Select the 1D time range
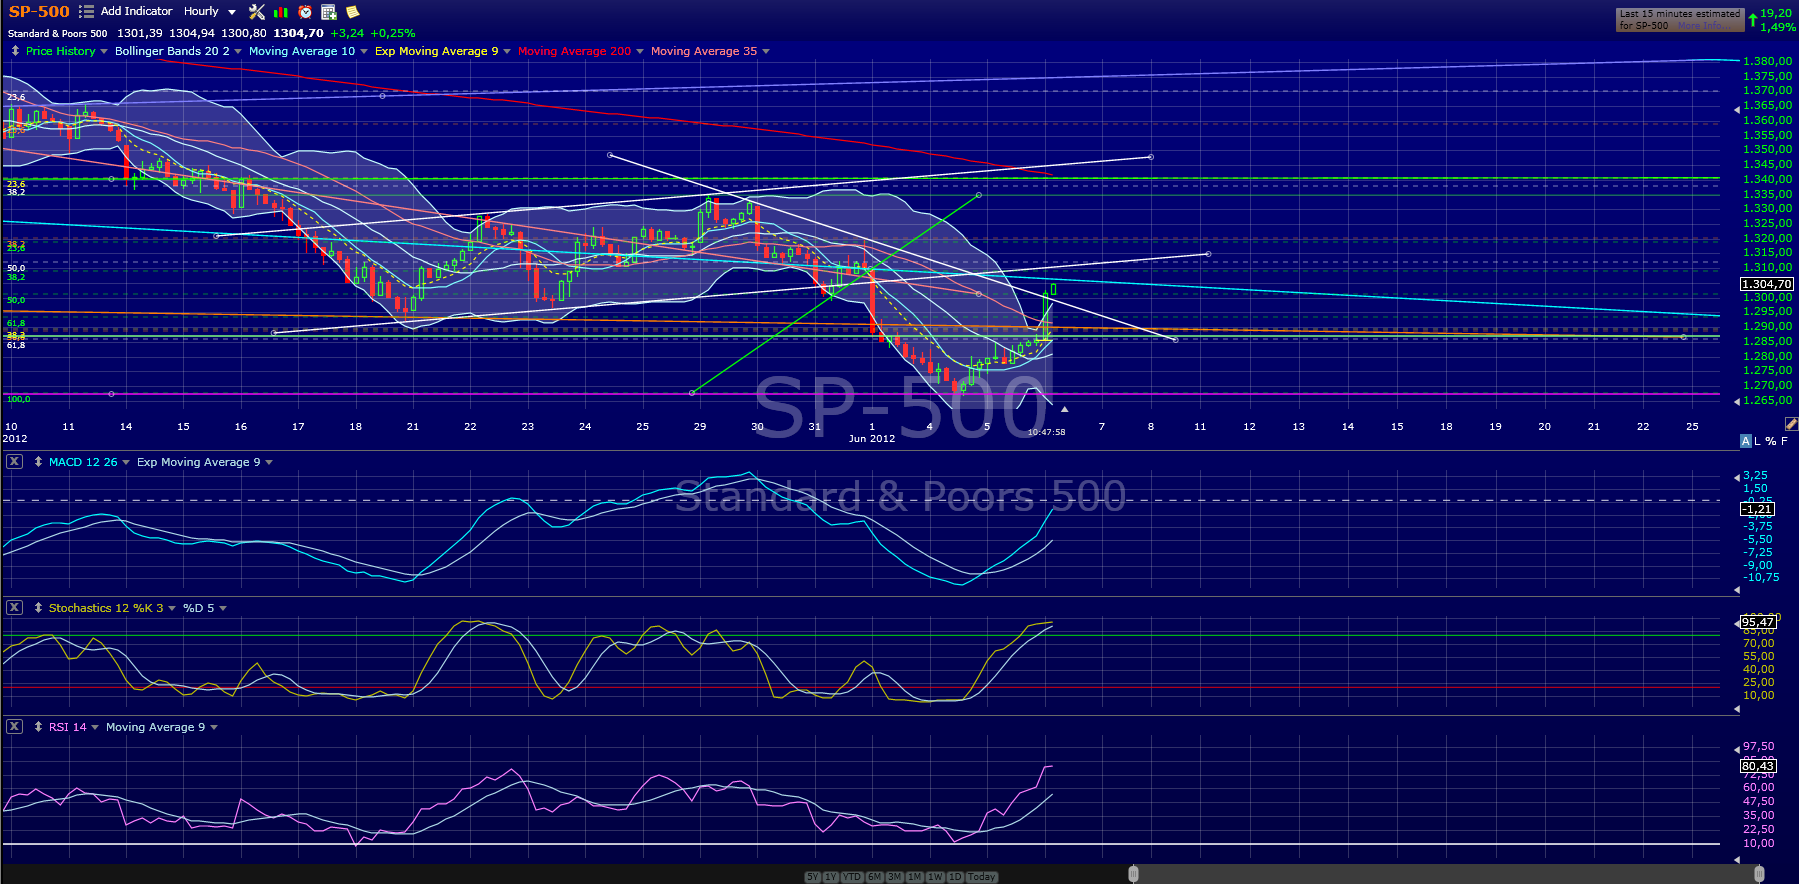This screenshot has height=884, width=1799. 955,877
